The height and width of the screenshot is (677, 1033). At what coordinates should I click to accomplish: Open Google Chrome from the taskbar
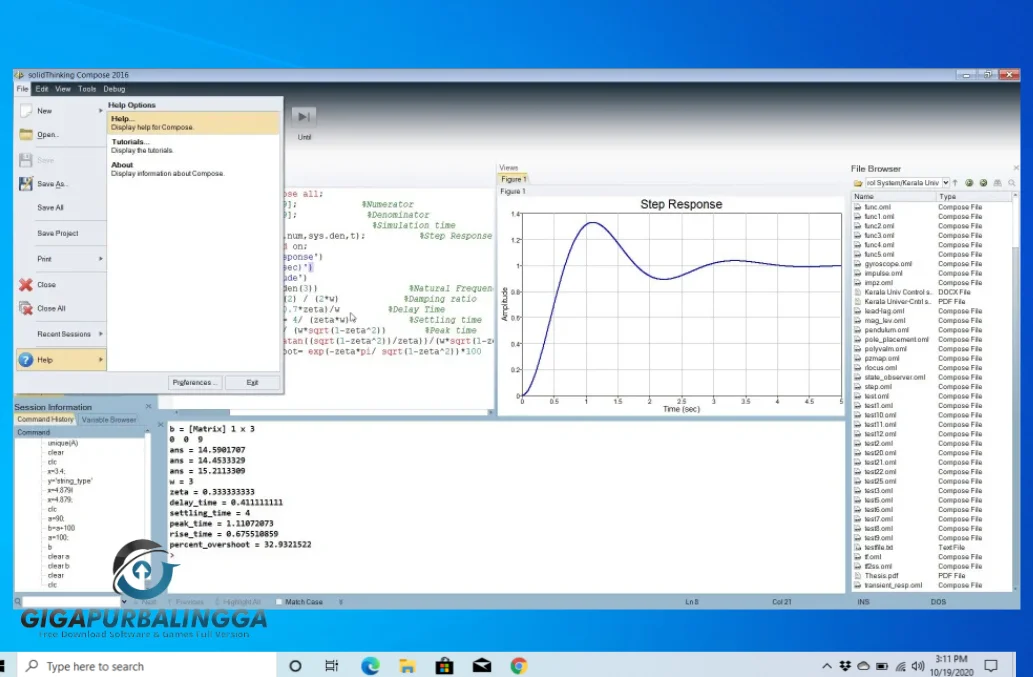pyautogui.click(x=519, y=666)
